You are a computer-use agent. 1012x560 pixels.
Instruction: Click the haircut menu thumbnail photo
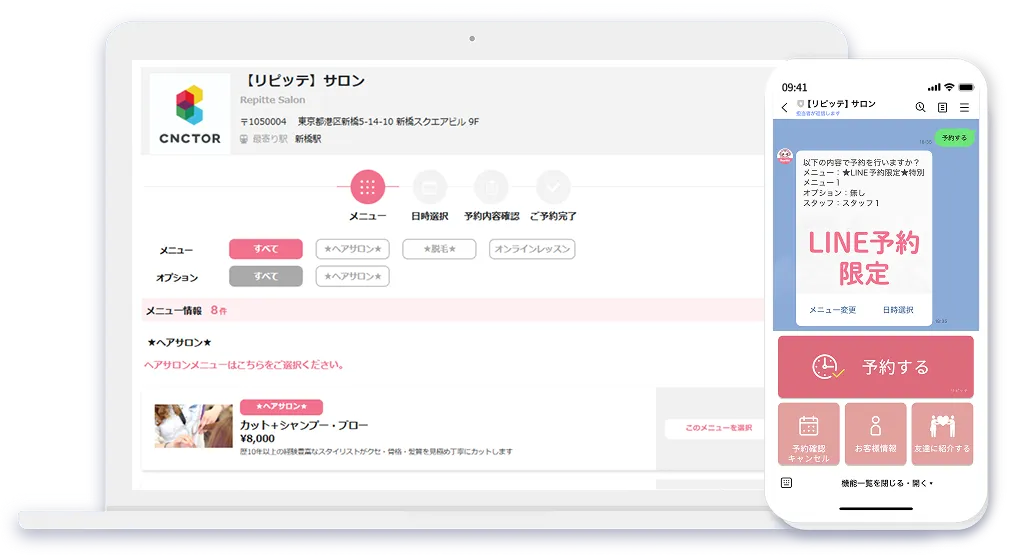point(193,427)
